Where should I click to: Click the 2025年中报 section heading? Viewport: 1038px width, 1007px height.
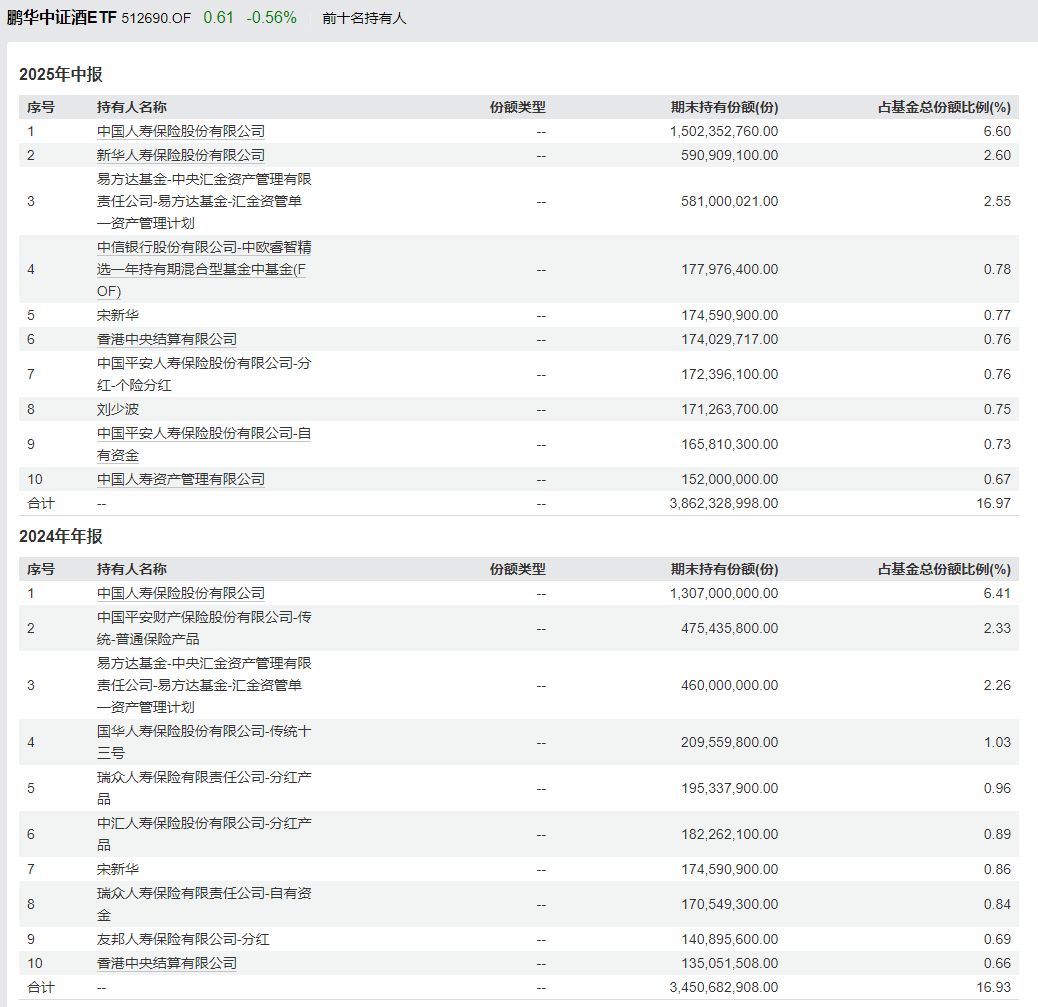(x=61, y=75)
